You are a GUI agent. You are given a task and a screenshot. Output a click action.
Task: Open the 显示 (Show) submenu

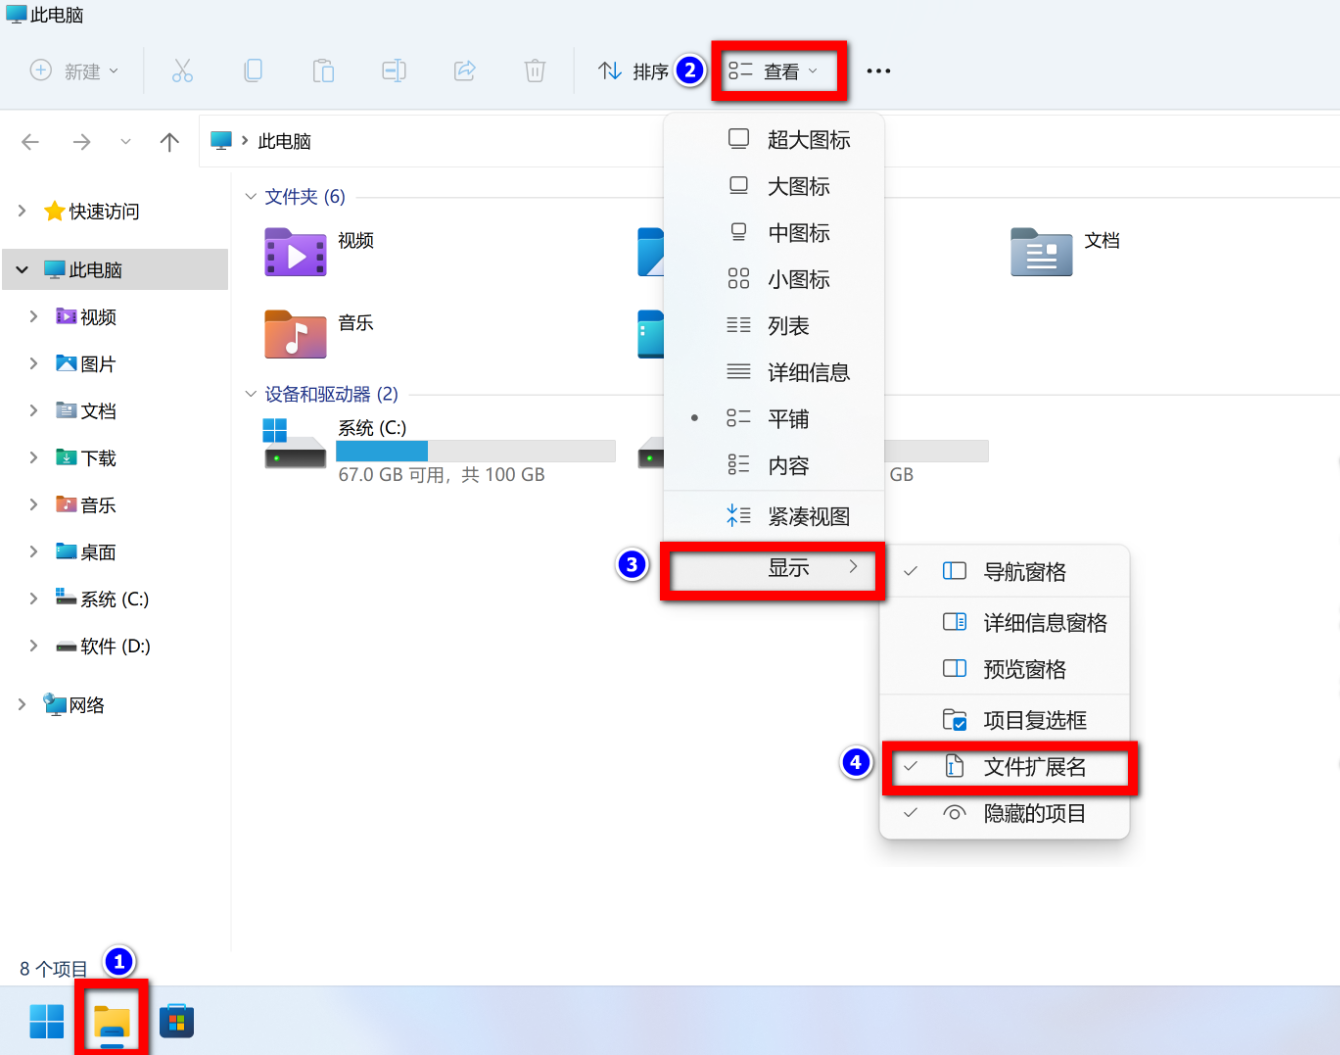tap(772, 567)
